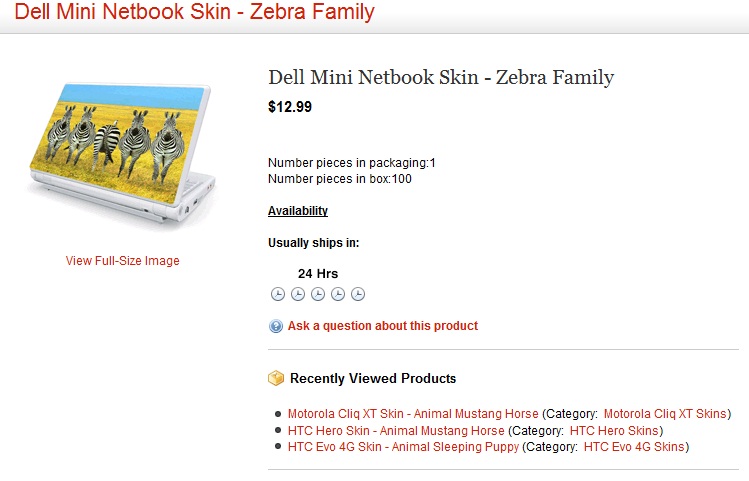Open the zebra netbook skin product image
The image size is (749, 481).
(122, 152)
